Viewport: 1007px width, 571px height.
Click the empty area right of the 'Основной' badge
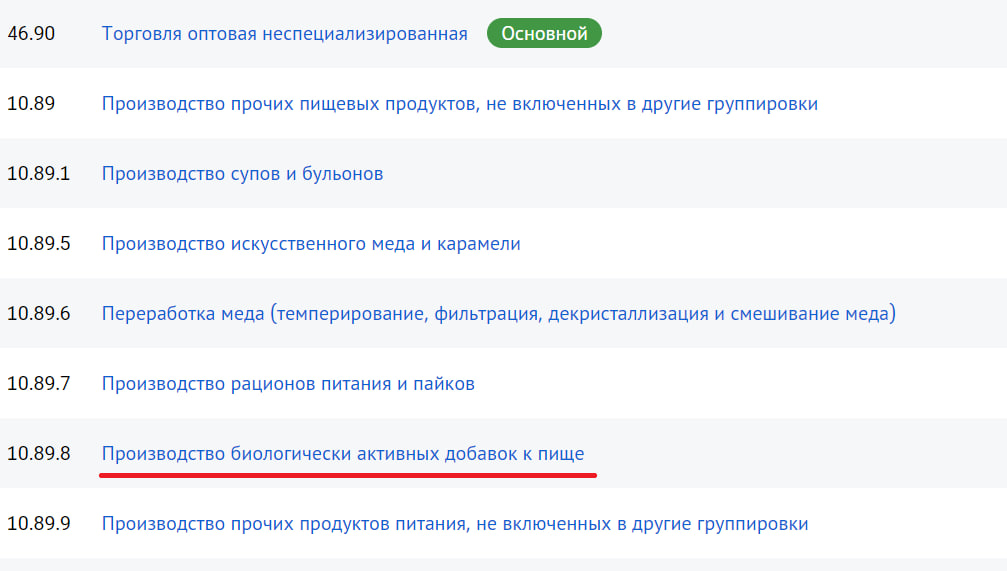(x=800, y=34)
